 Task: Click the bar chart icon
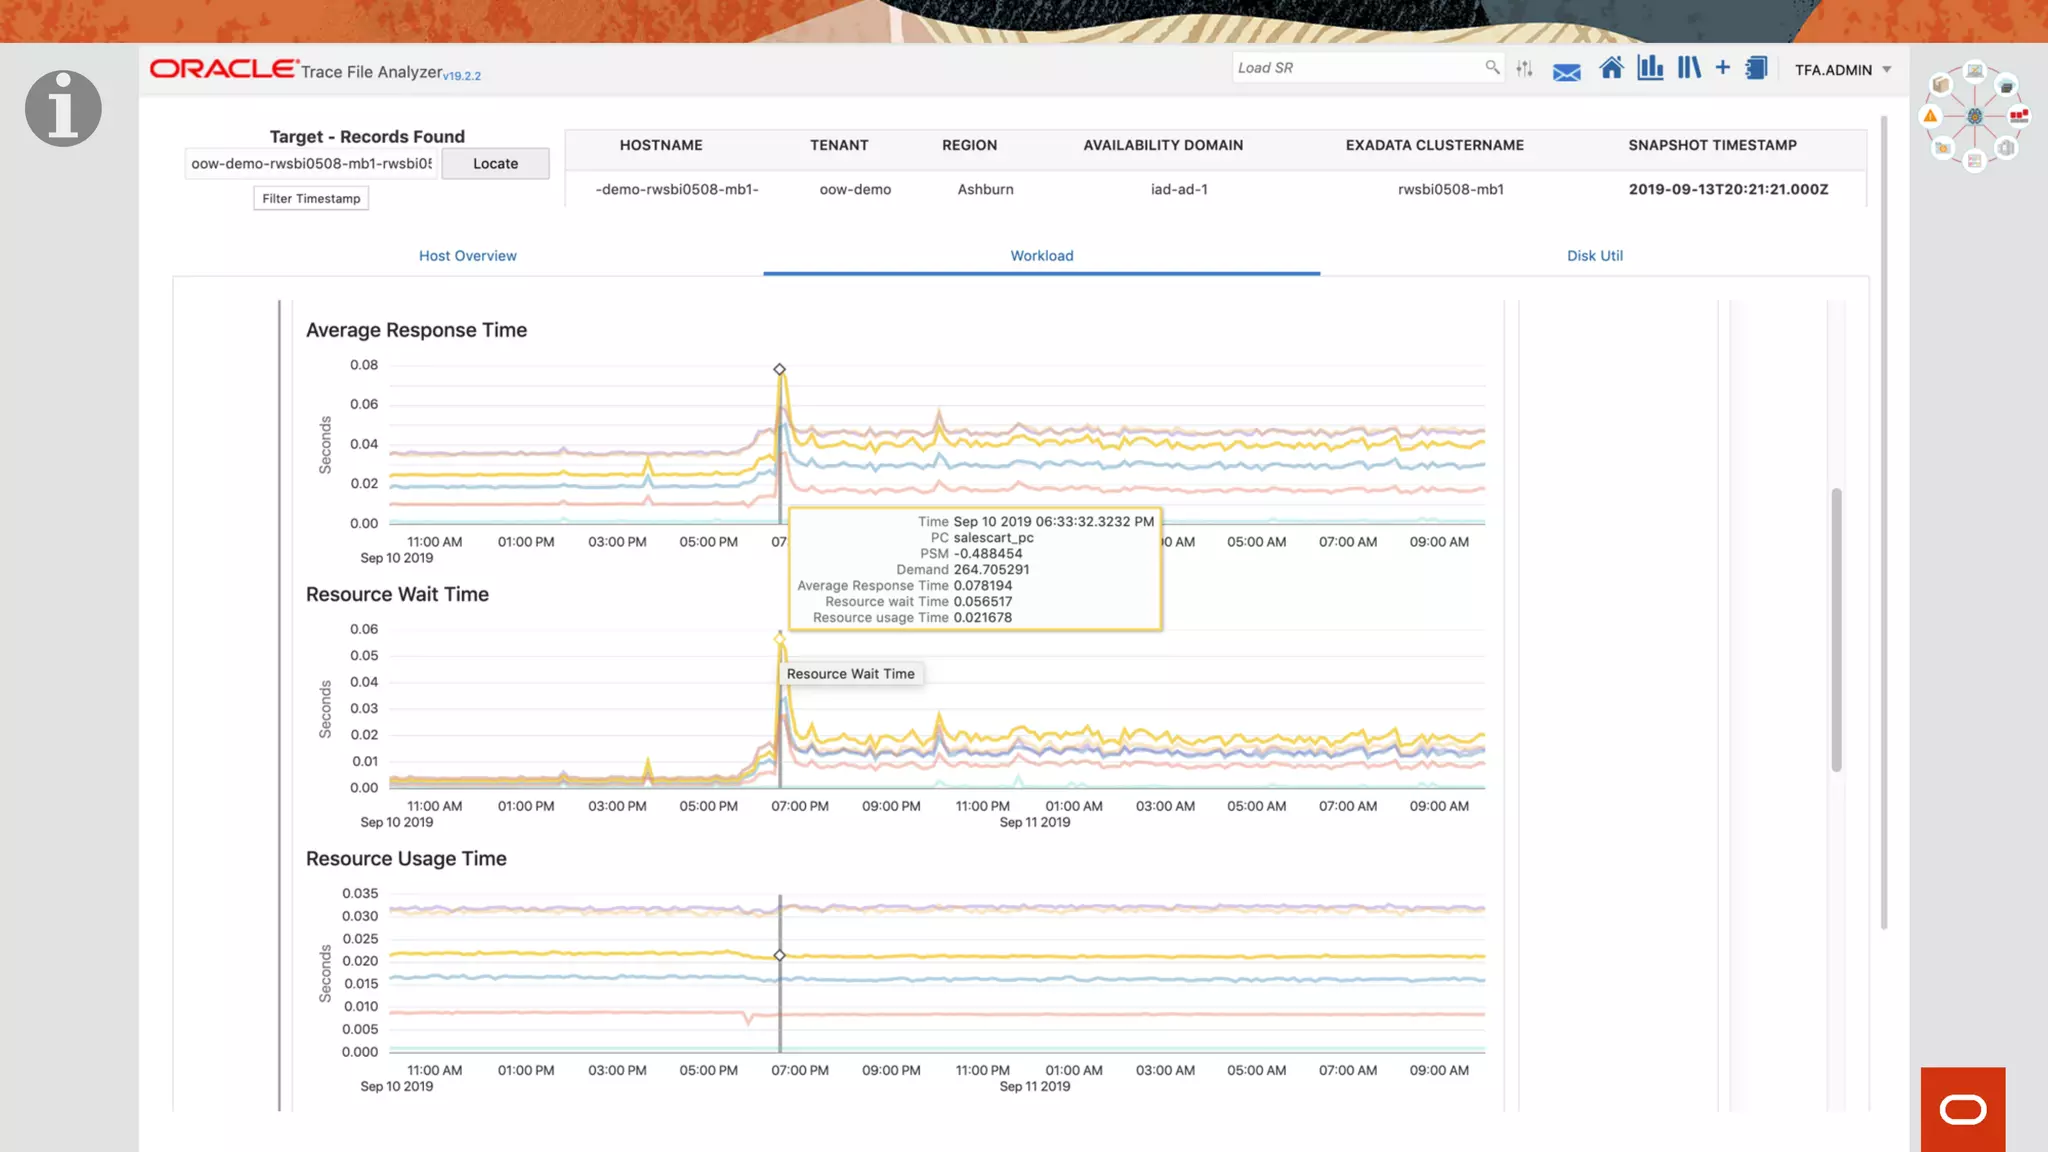1650,68
